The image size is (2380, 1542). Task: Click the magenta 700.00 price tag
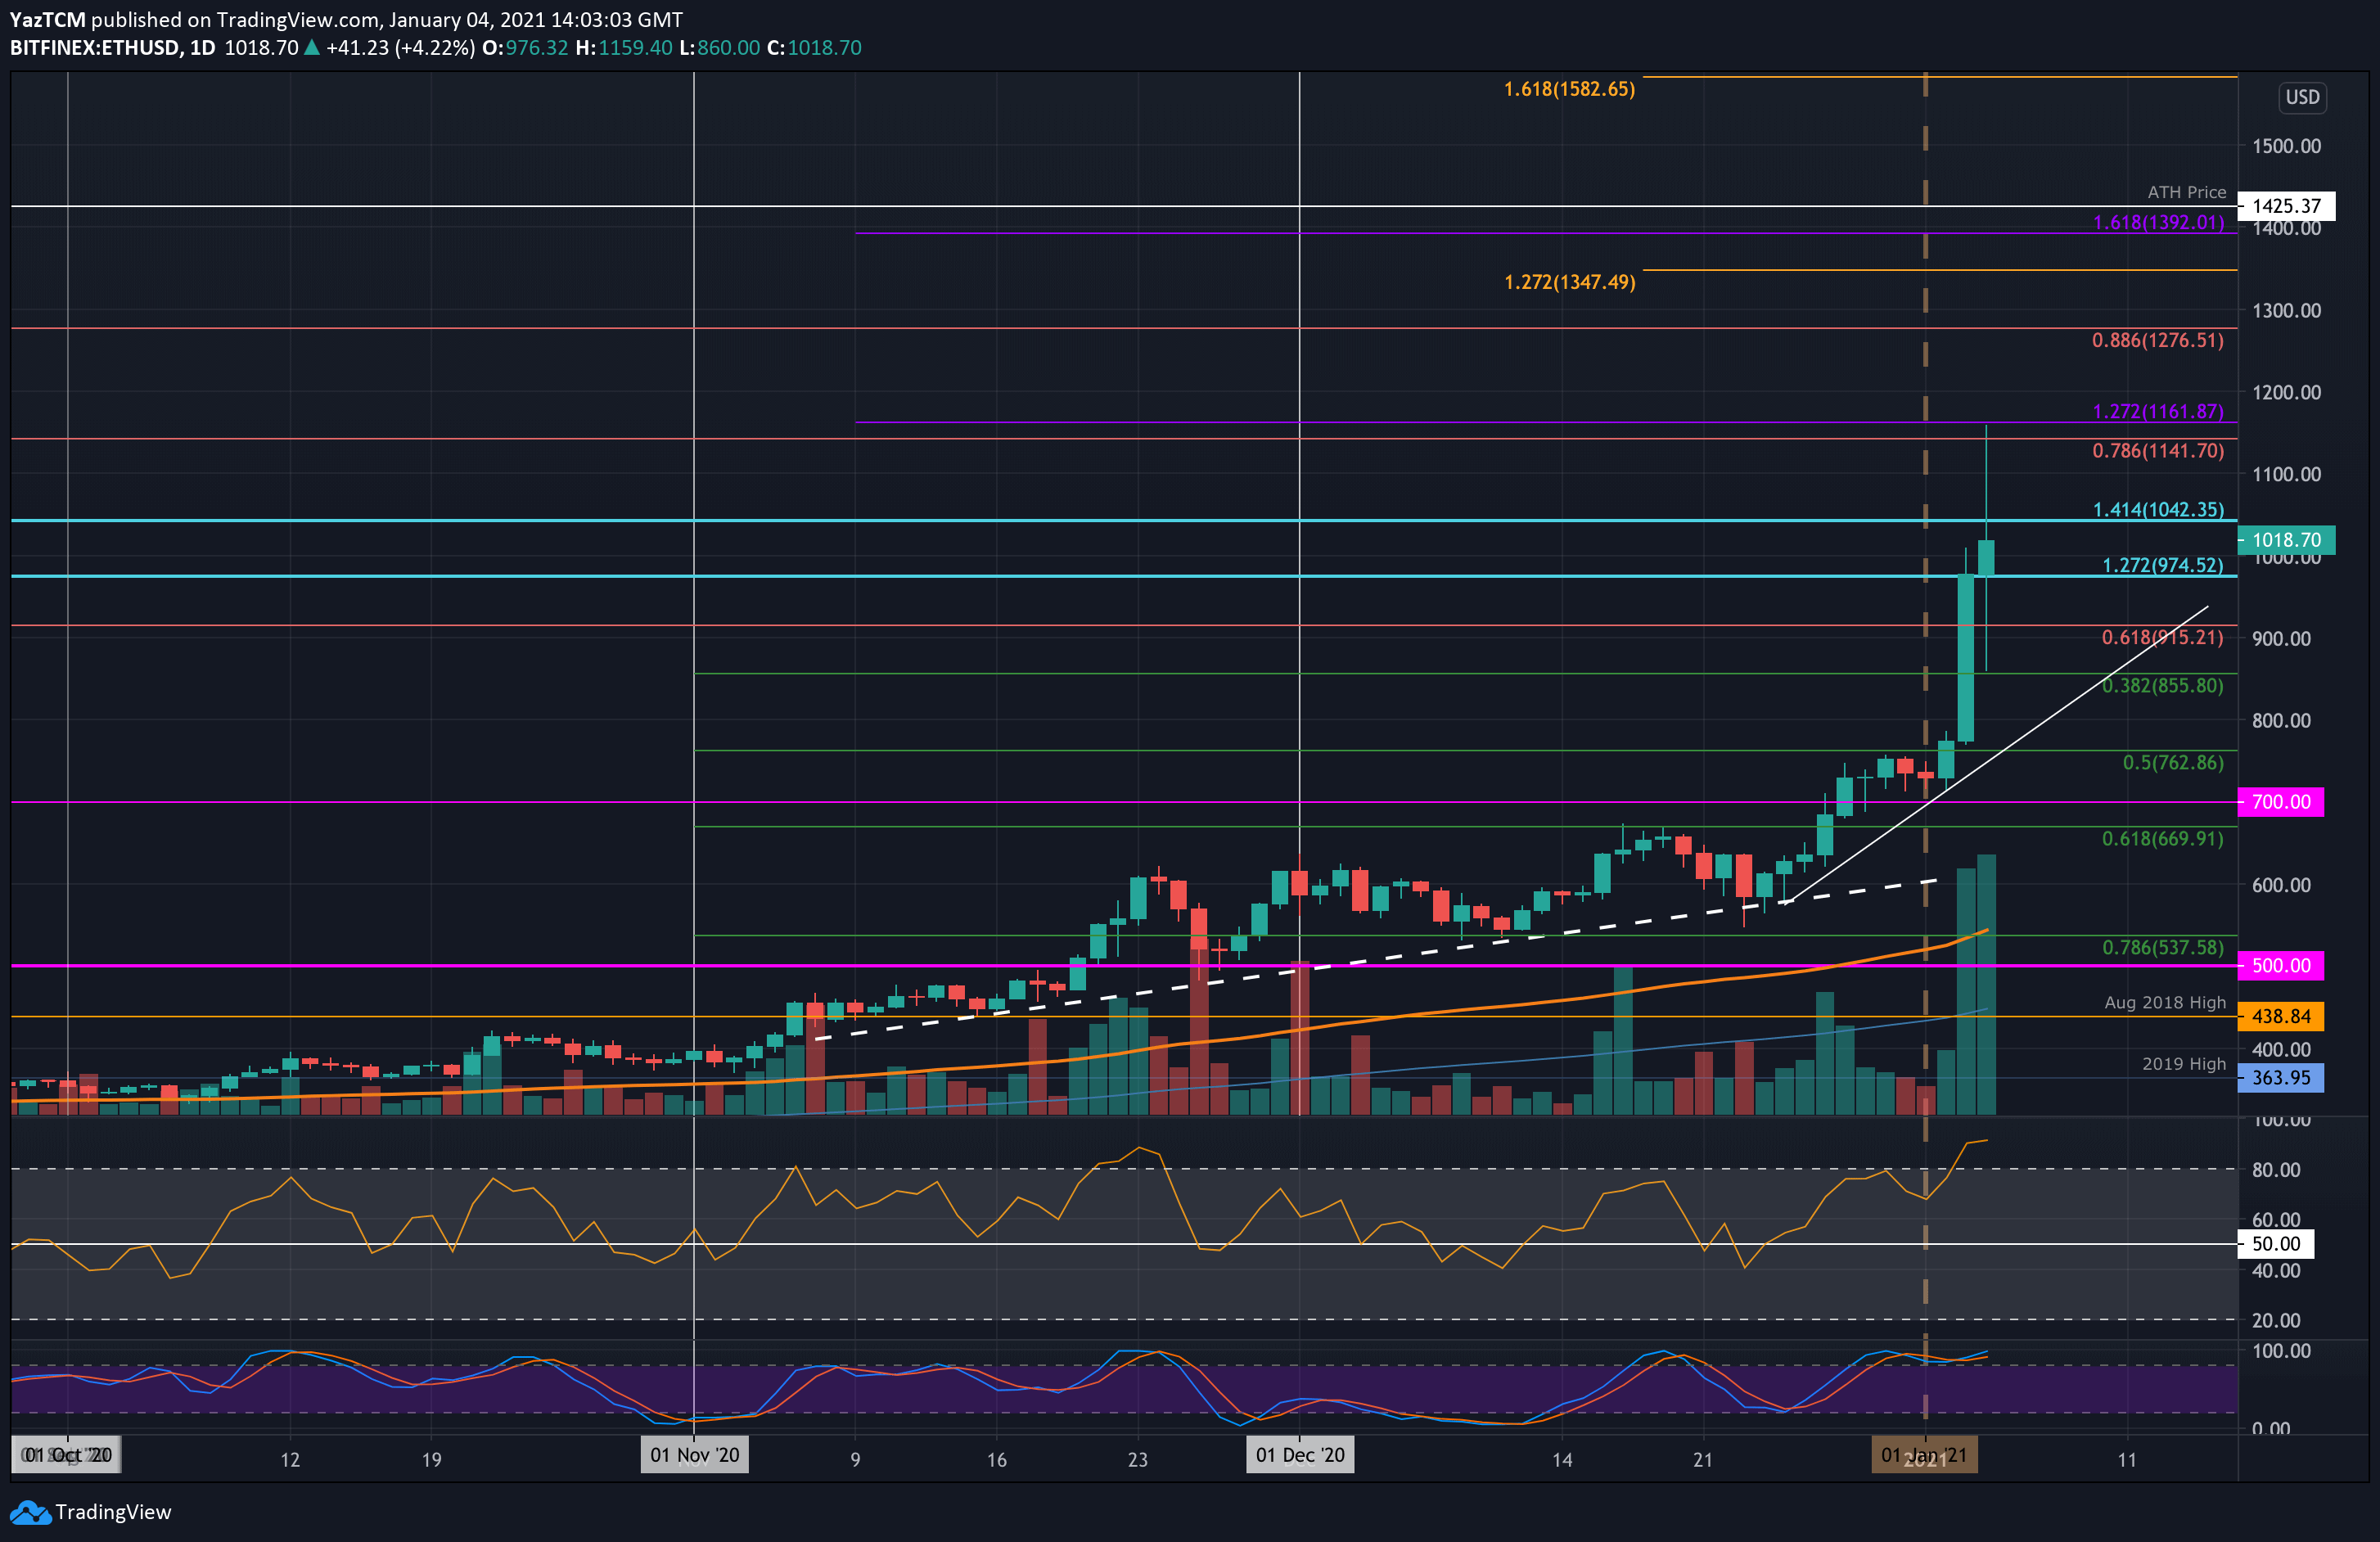(2281, 802)
